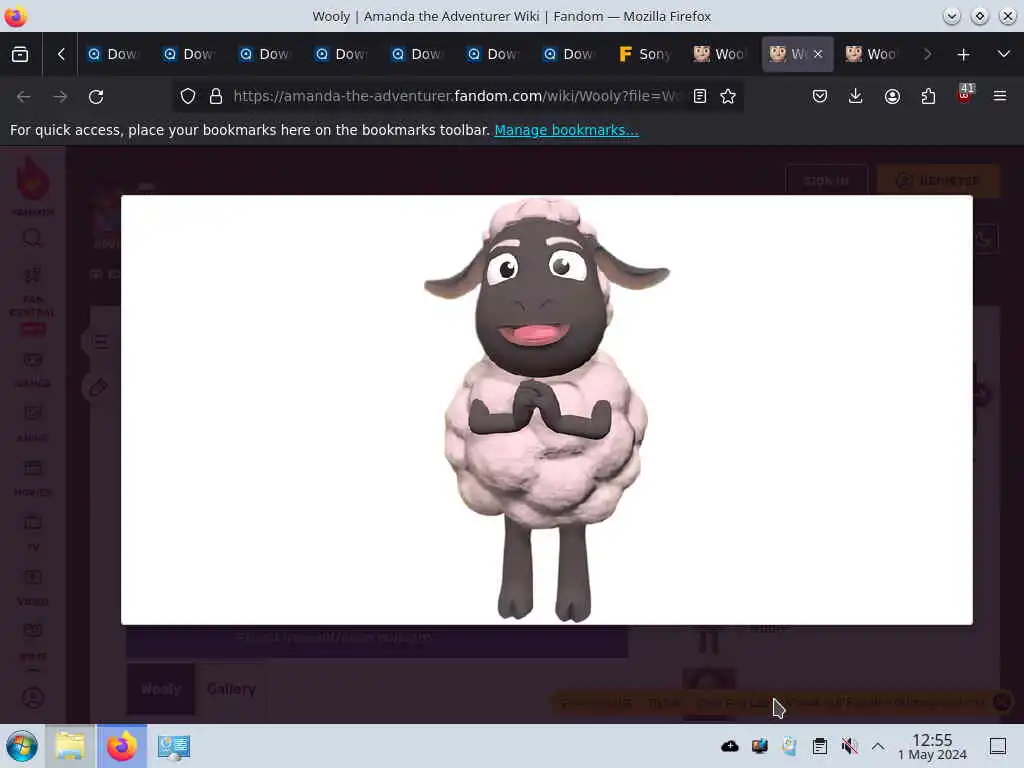Open the Extensions puzzle icon

[928, 97]
